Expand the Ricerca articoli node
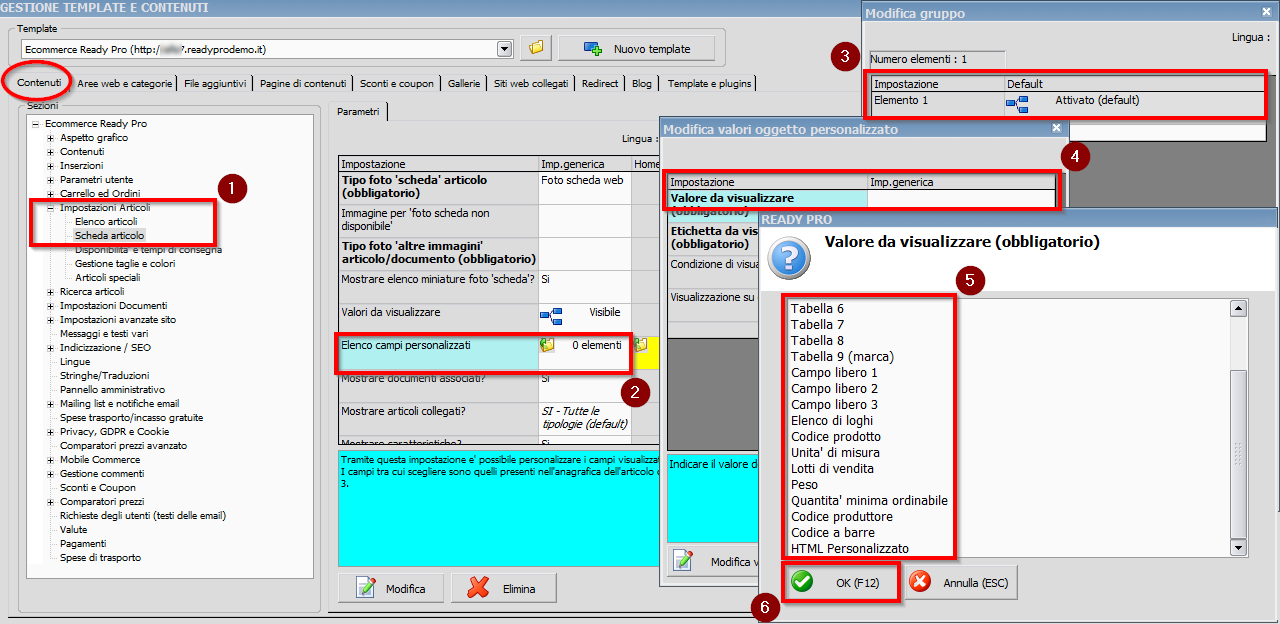 (51, 292)
